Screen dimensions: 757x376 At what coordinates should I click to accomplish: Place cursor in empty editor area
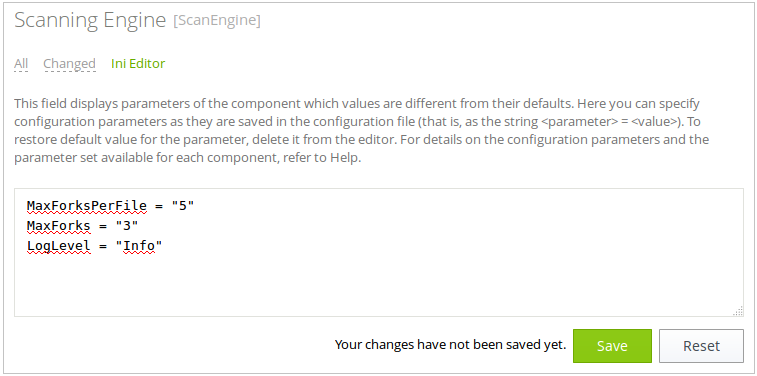click(x=378, y=285)
